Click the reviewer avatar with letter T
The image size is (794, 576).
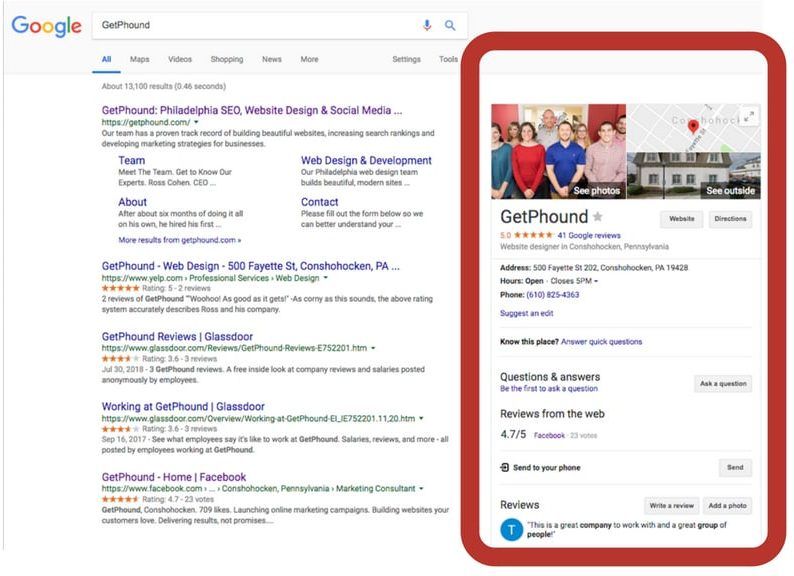pos(511,530)
